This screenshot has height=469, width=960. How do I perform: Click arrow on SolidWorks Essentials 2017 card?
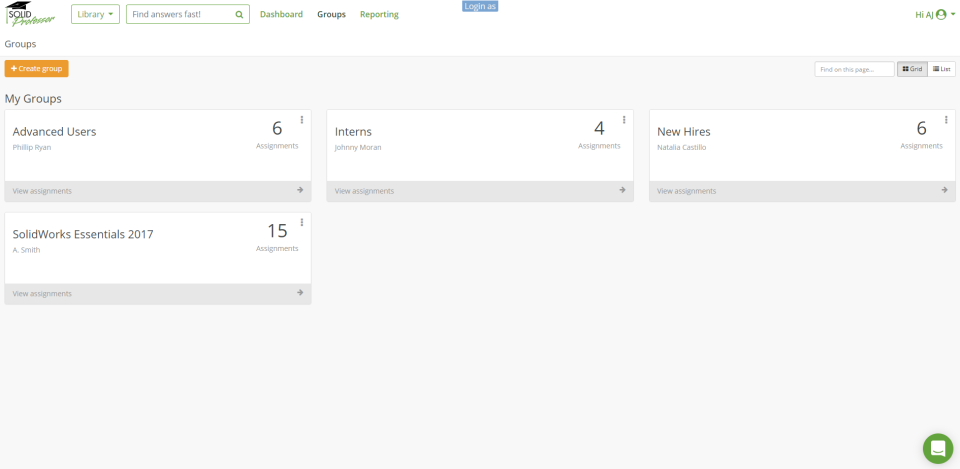300,293
